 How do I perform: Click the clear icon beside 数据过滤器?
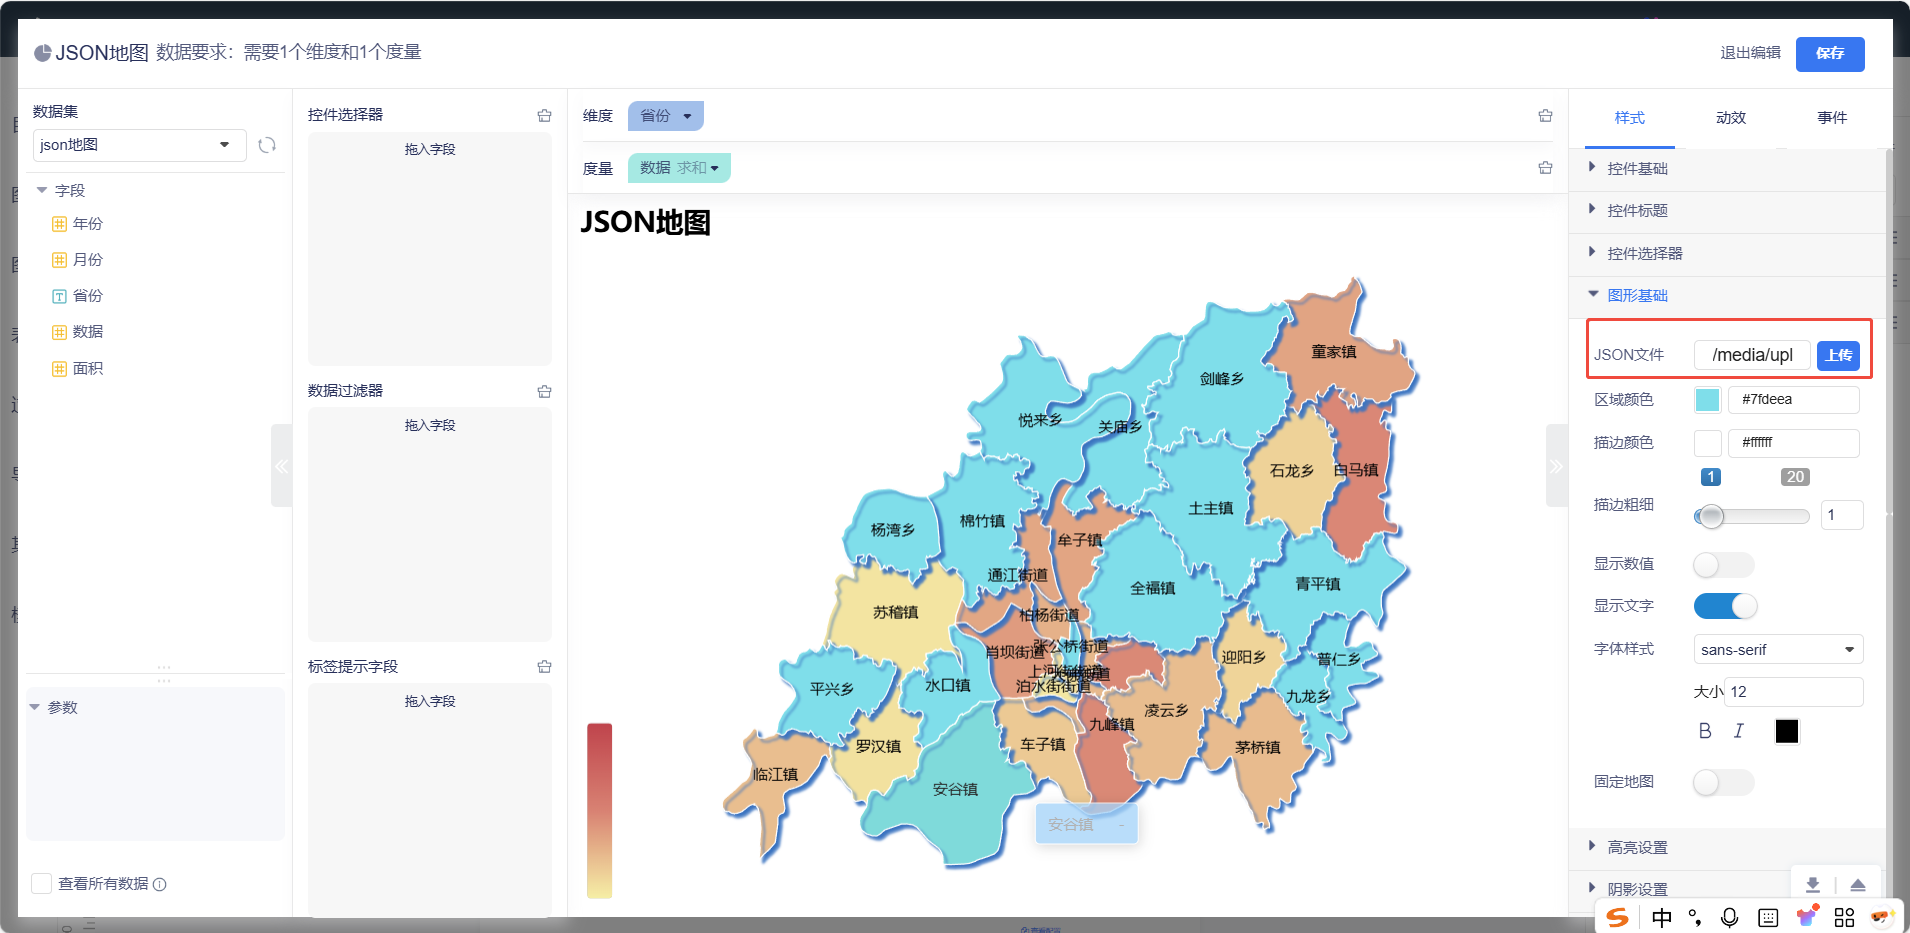pos(544,392)
